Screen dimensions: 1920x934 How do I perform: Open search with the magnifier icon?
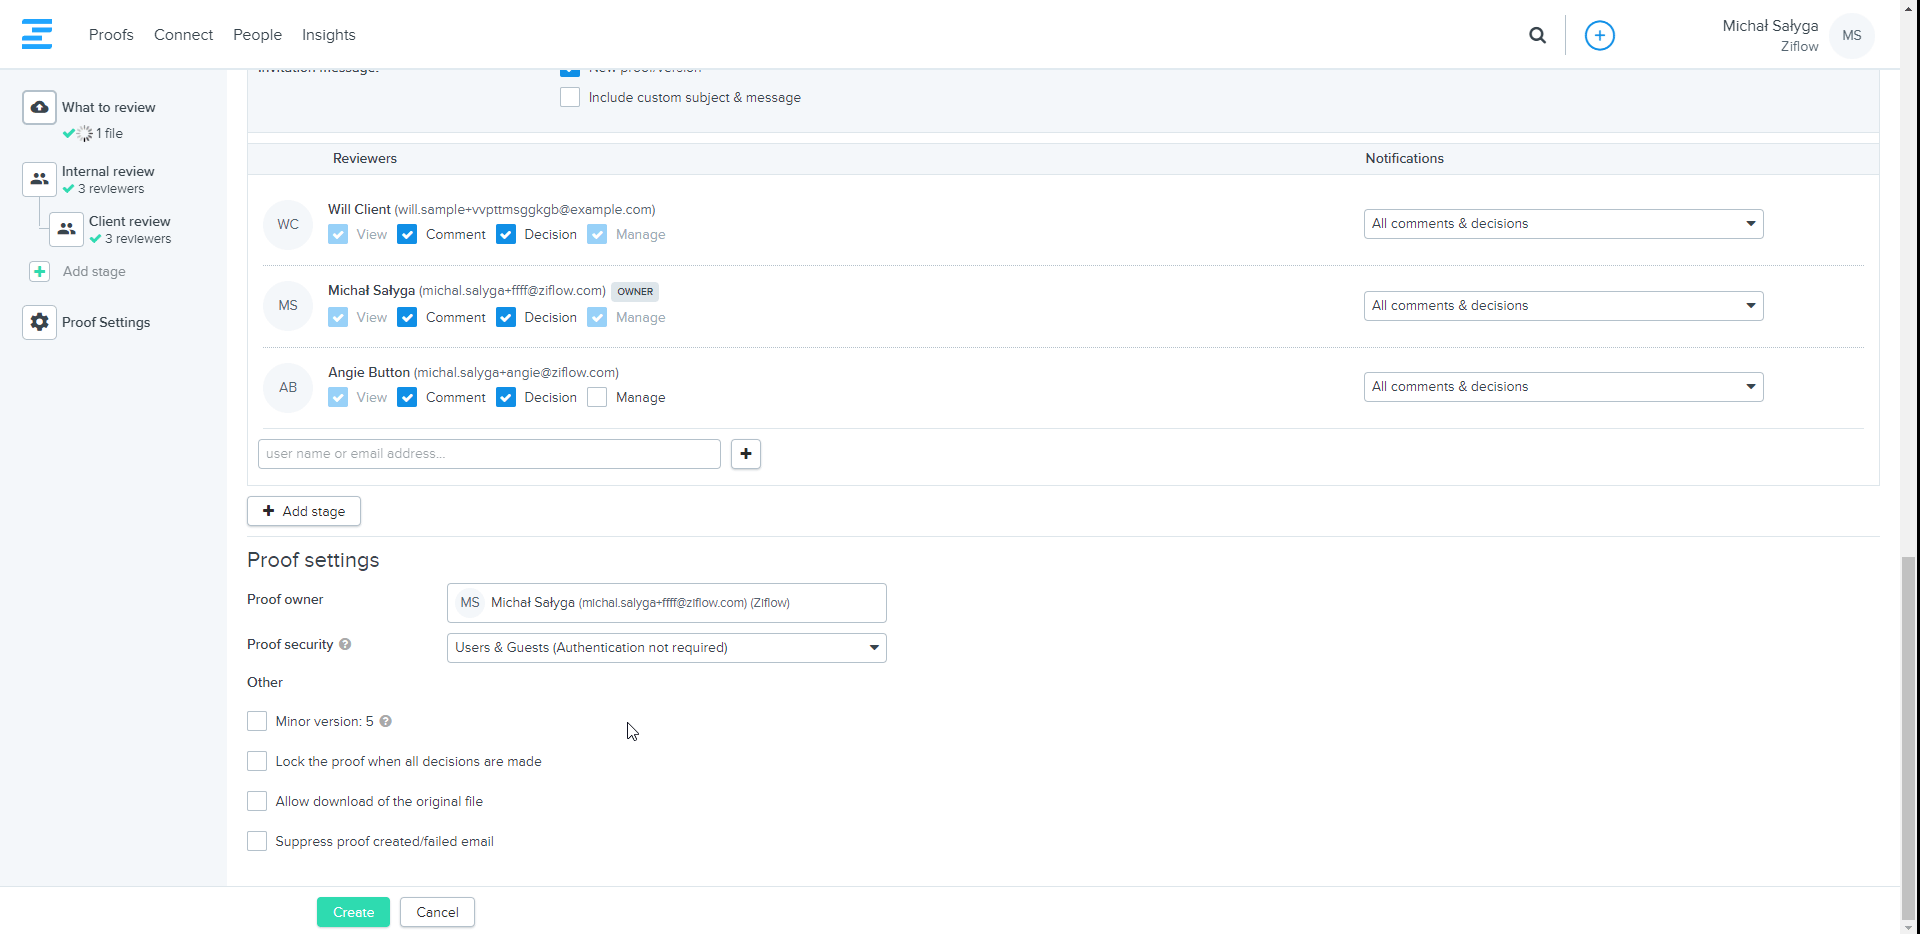pos(1537,35)
